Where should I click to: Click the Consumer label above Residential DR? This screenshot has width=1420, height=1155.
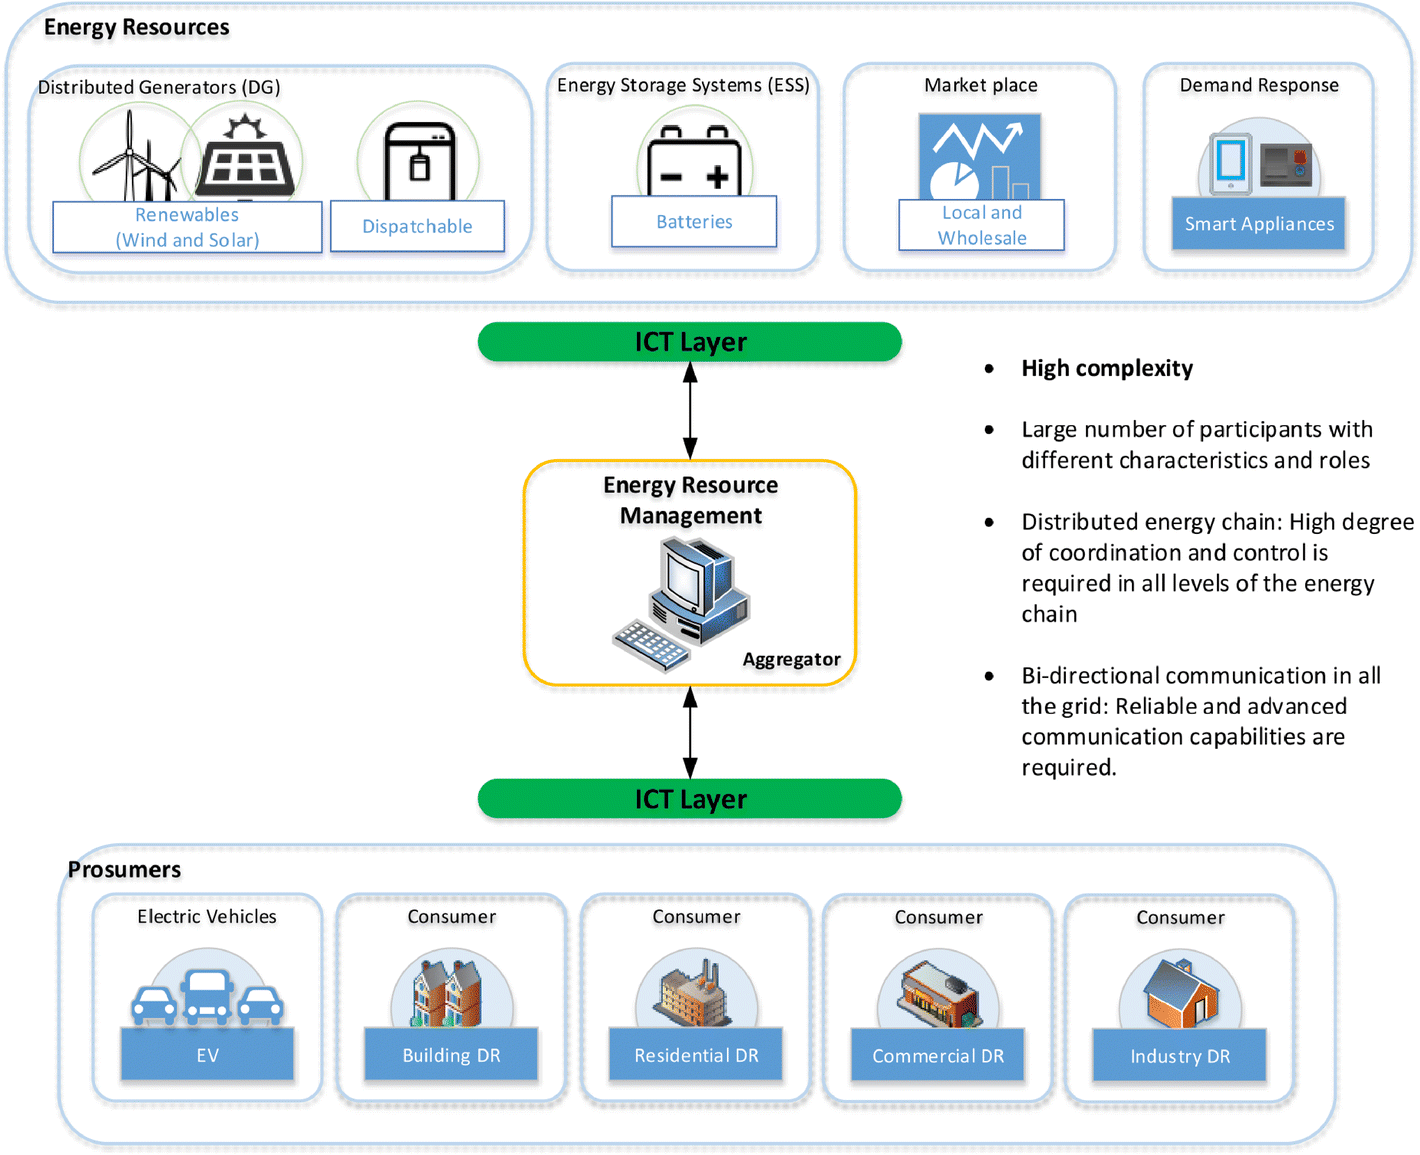tap(696, 916)
